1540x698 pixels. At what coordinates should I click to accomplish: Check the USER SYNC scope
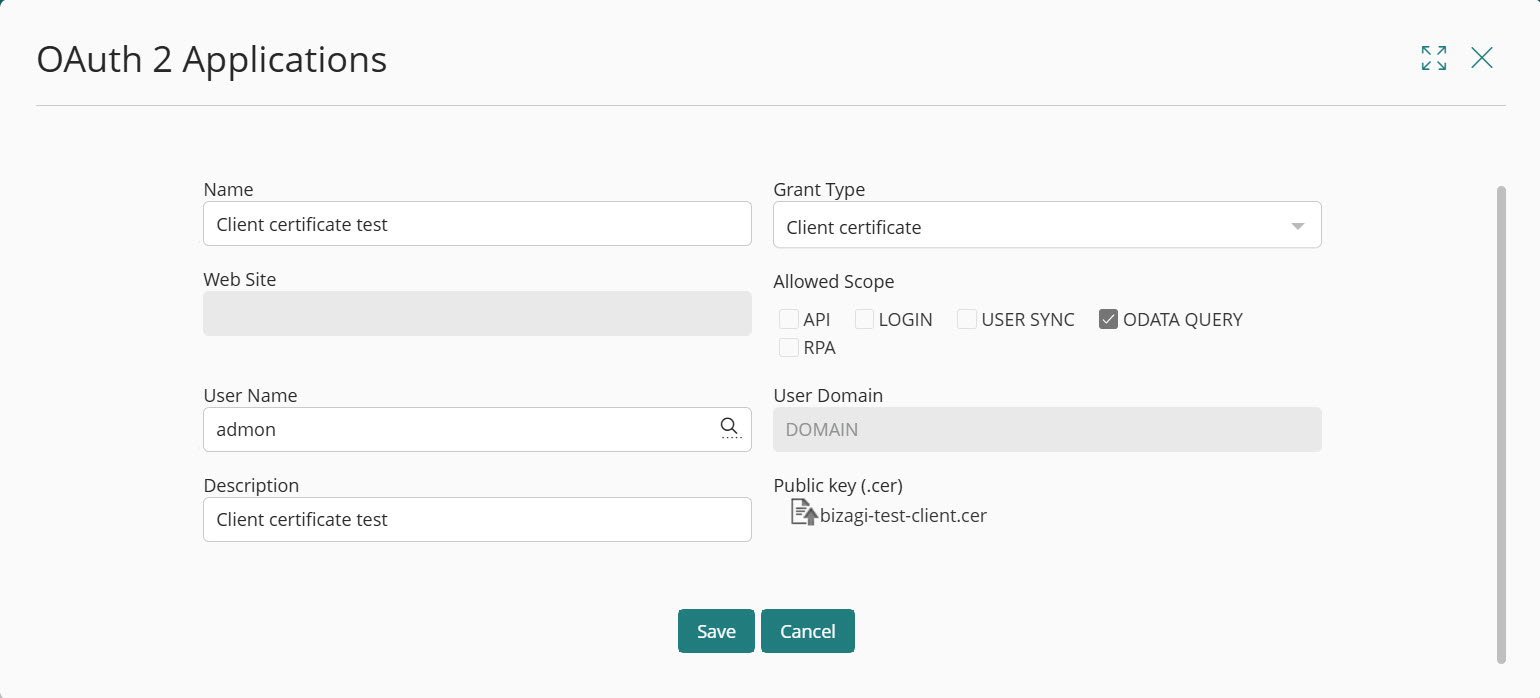[966, 318]
